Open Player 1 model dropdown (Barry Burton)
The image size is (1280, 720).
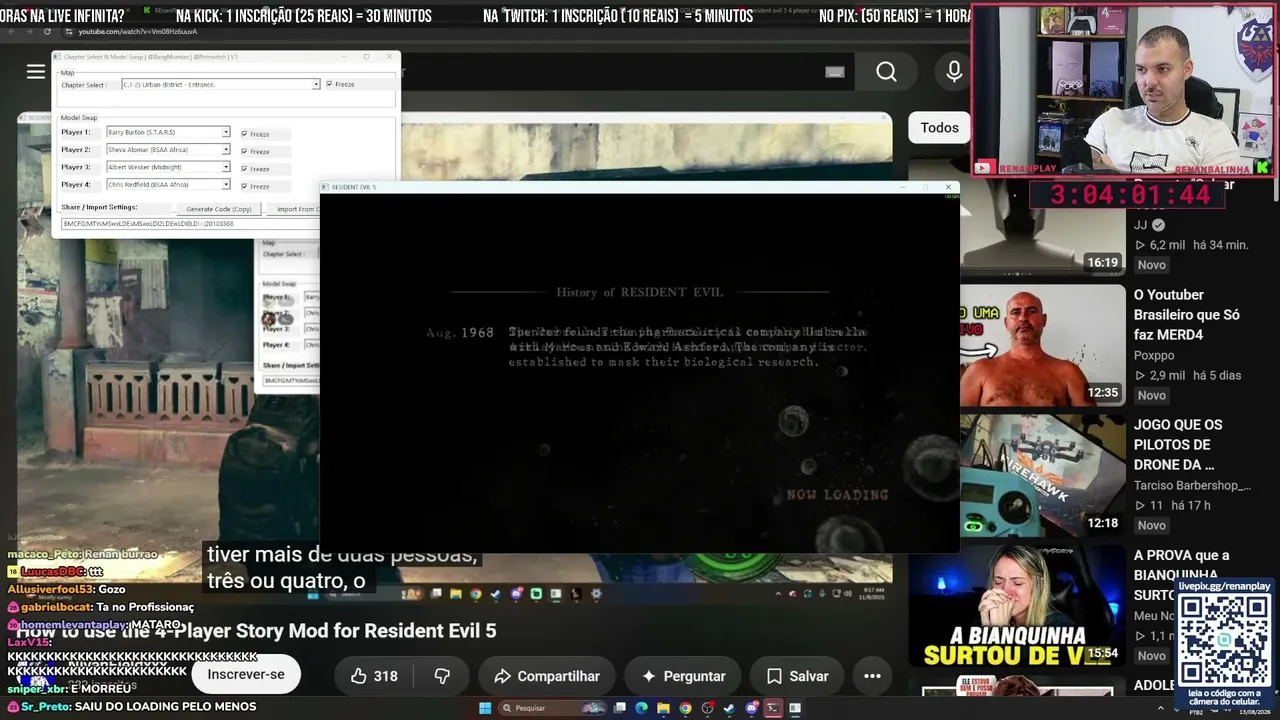pos(226,132)
